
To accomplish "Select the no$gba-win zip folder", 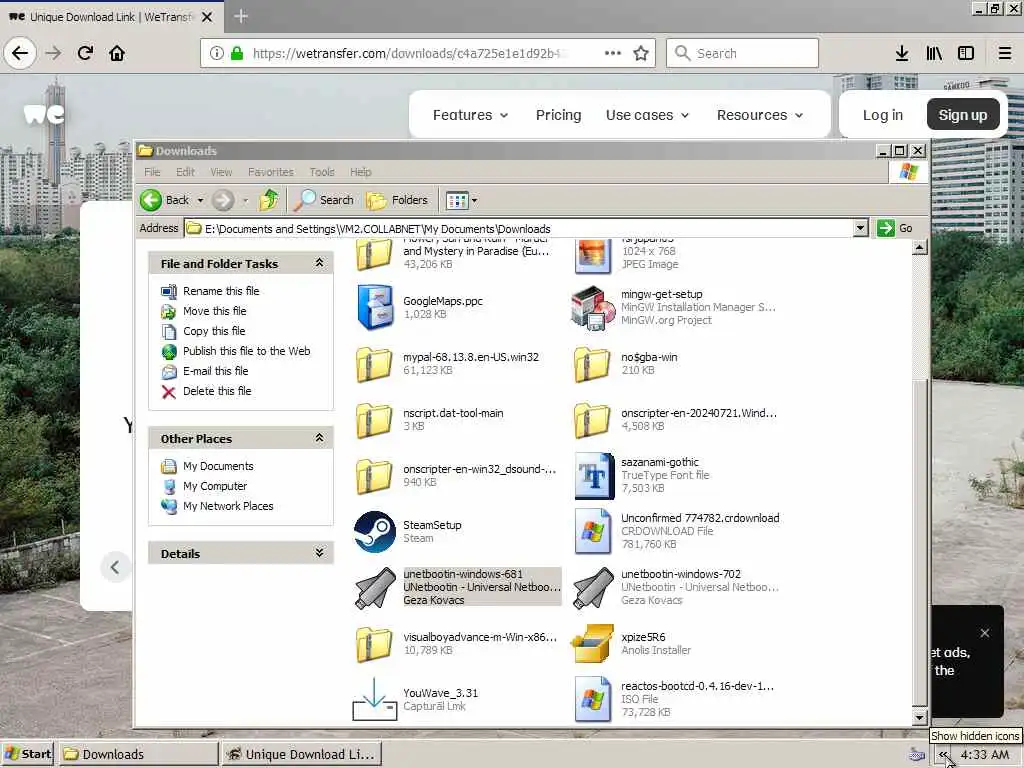I will pos(592,364).
